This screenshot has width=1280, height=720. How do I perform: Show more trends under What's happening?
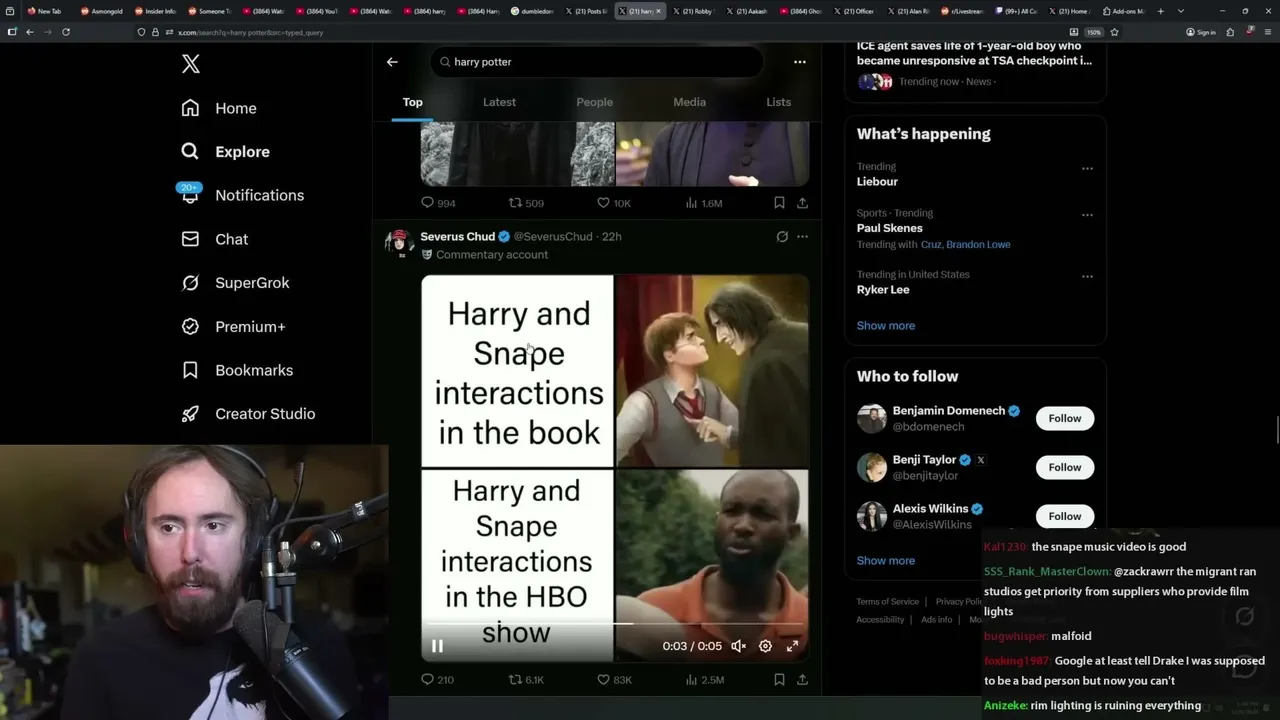point(886,326)
